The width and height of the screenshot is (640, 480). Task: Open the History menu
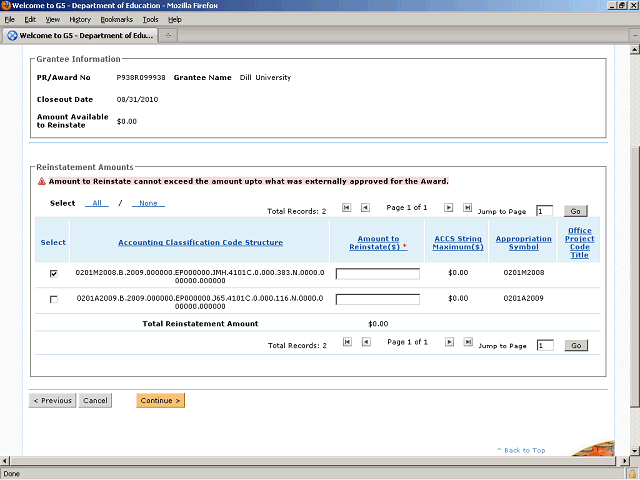coord(80,19)
